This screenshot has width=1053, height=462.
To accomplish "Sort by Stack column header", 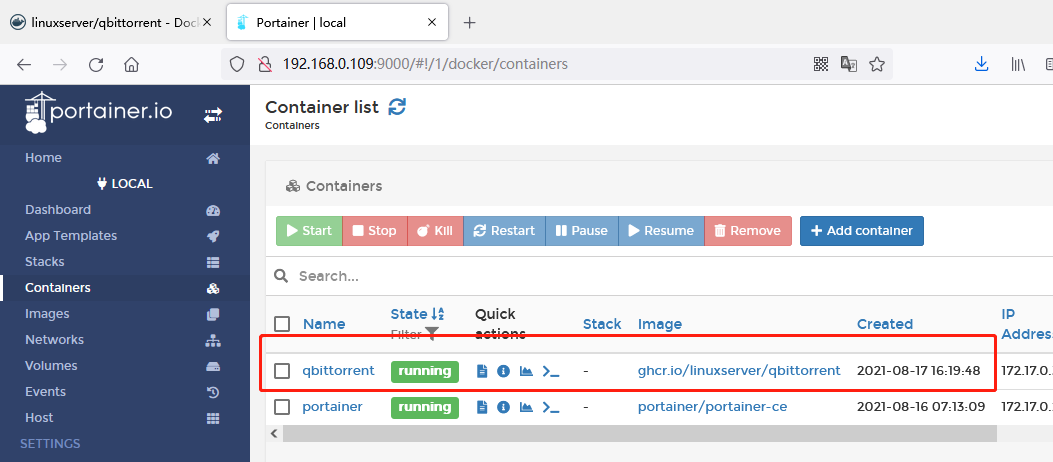I will tap(602, 324).
